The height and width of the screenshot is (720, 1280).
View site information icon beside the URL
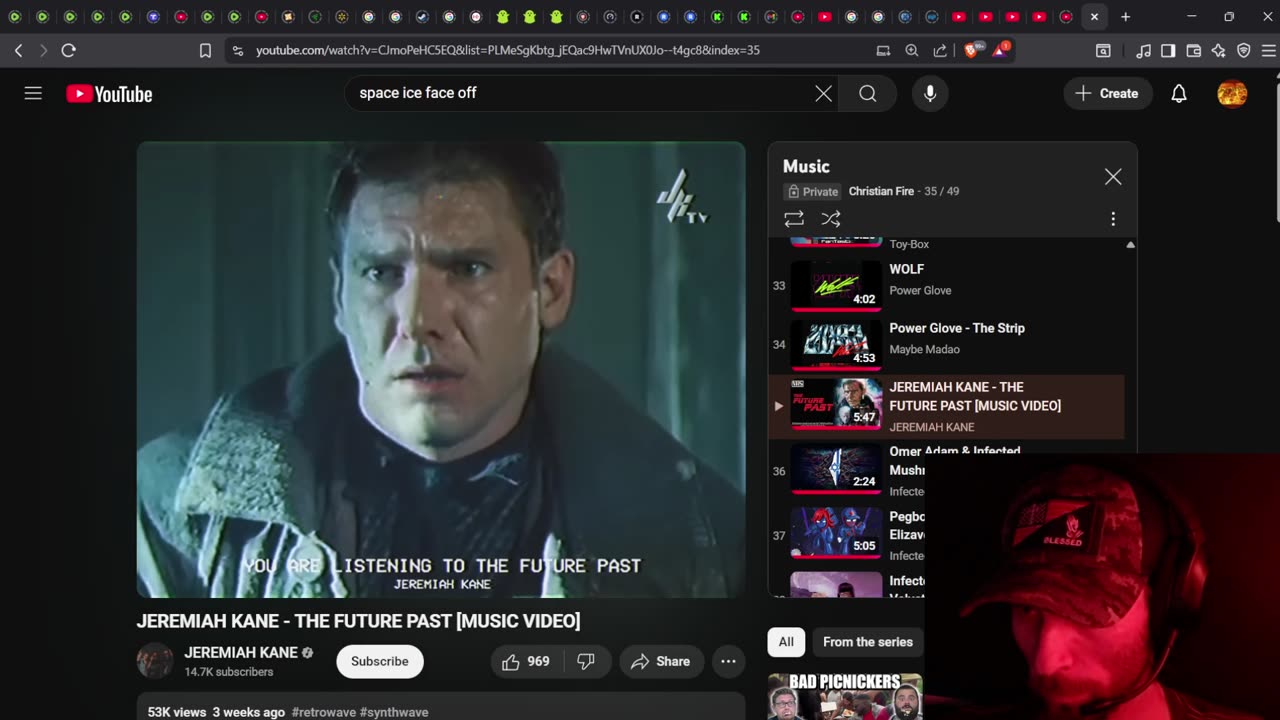237,50
